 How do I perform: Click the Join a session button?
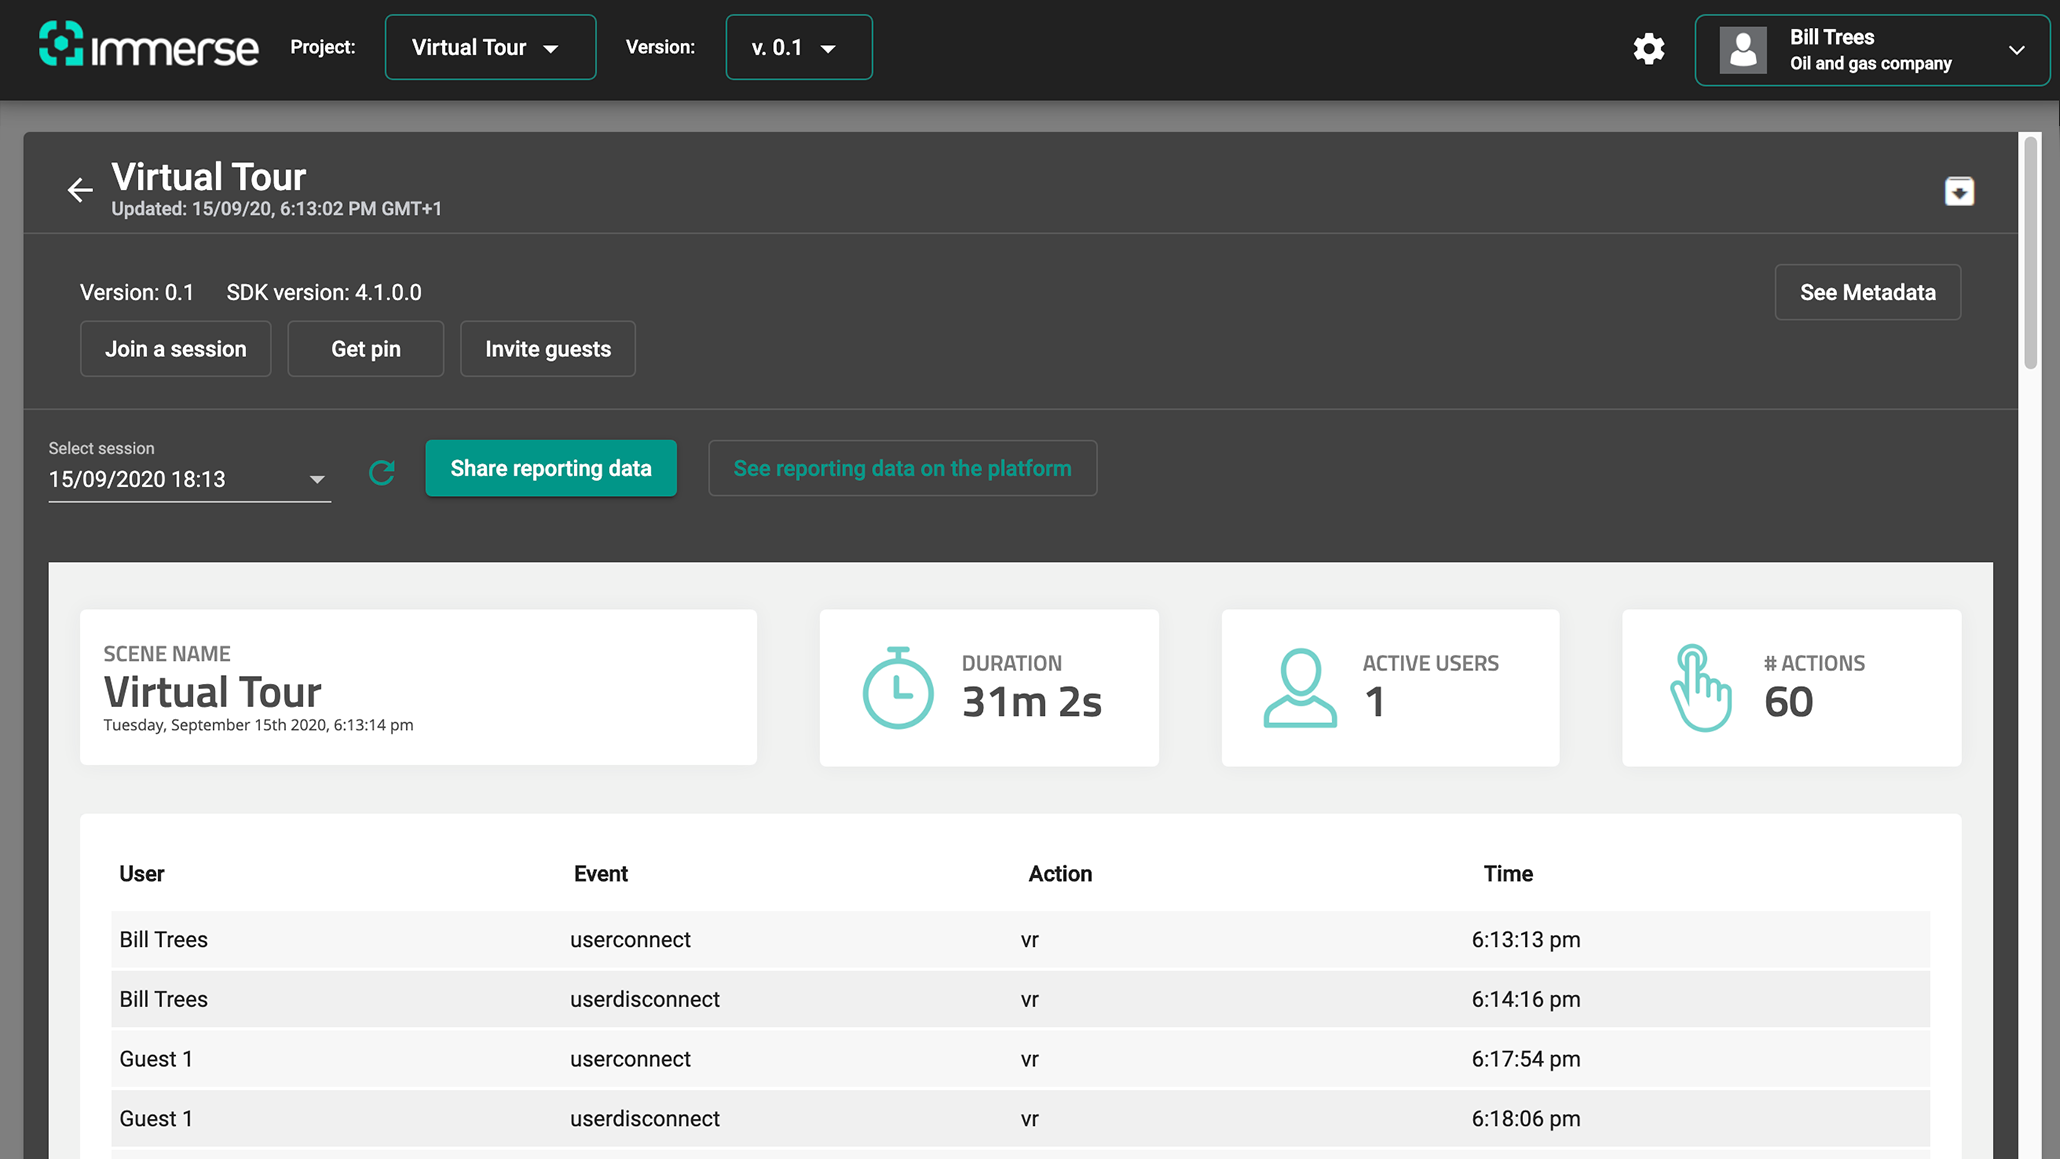coord(175,349)
